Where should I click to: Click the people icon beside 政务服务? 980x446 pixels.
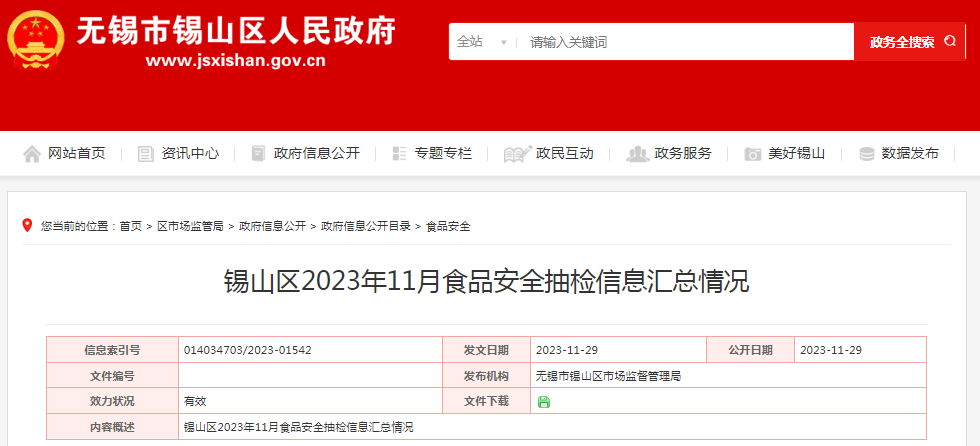(636, 154)
